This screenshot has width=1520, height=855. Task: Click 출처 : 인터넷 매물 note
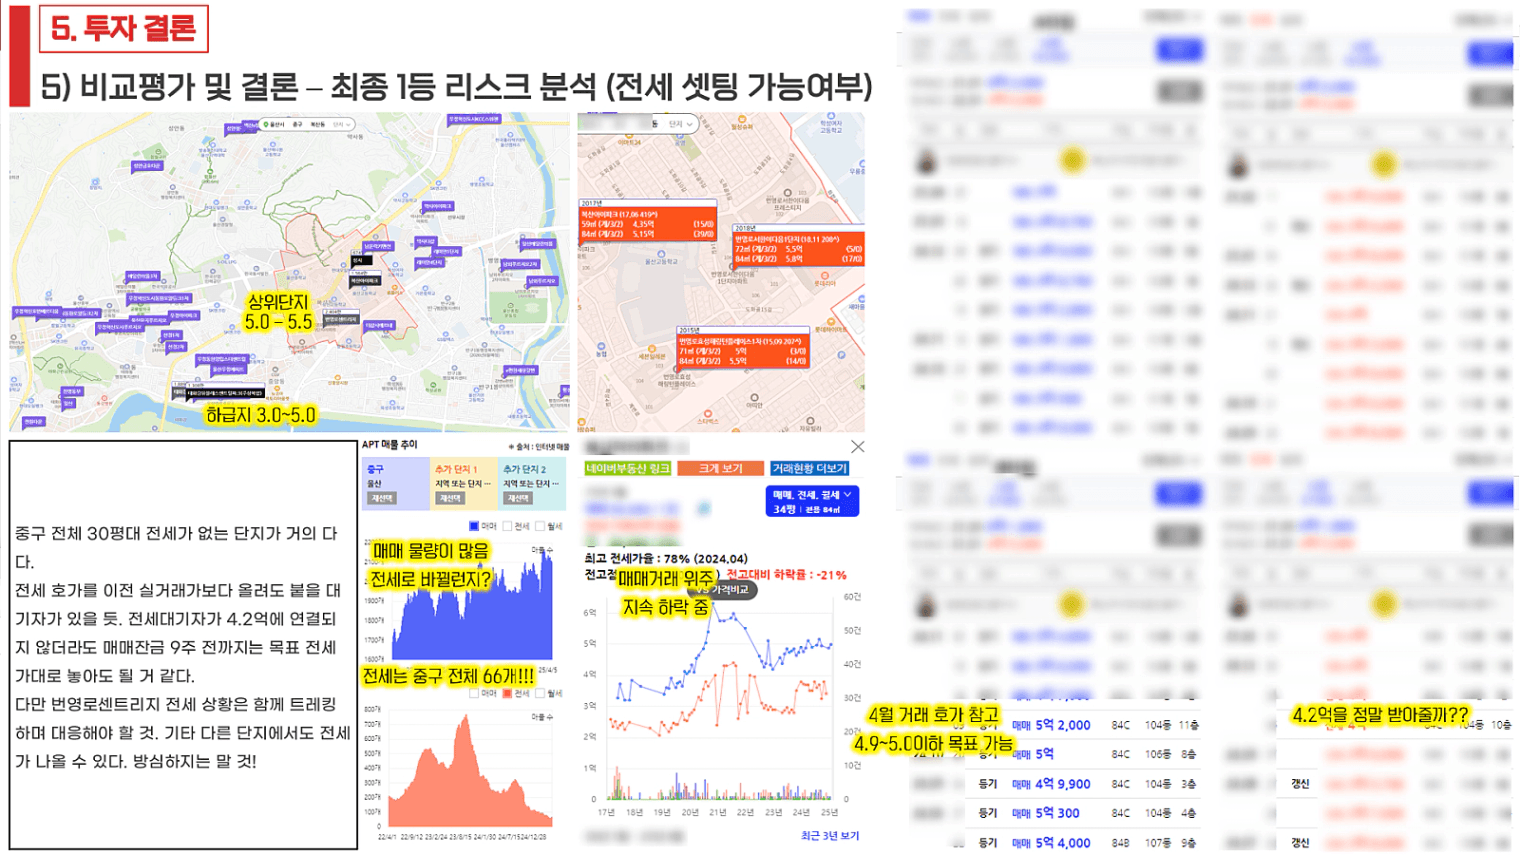coord(538,447)
